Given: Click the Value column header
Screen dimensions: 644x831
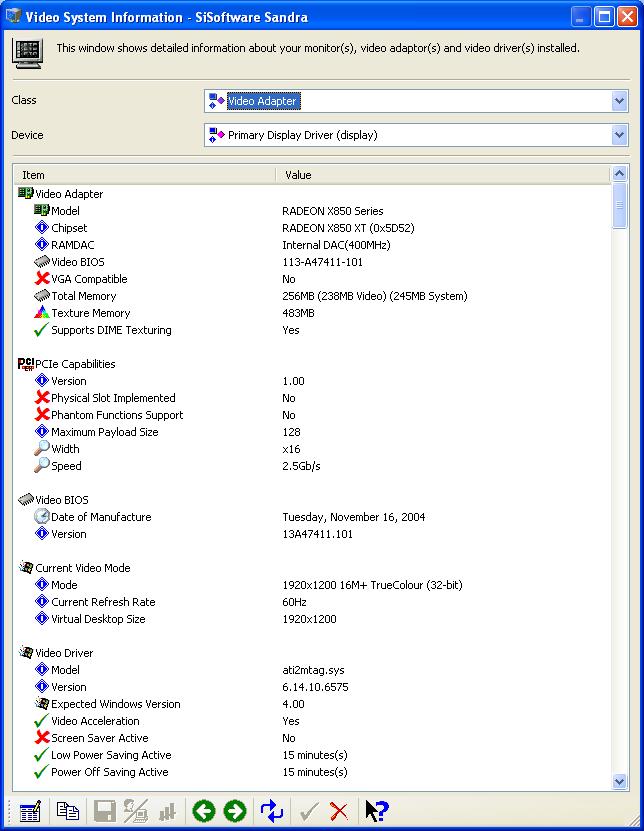Looking at the screenshot, I should (x=443, y=175).
